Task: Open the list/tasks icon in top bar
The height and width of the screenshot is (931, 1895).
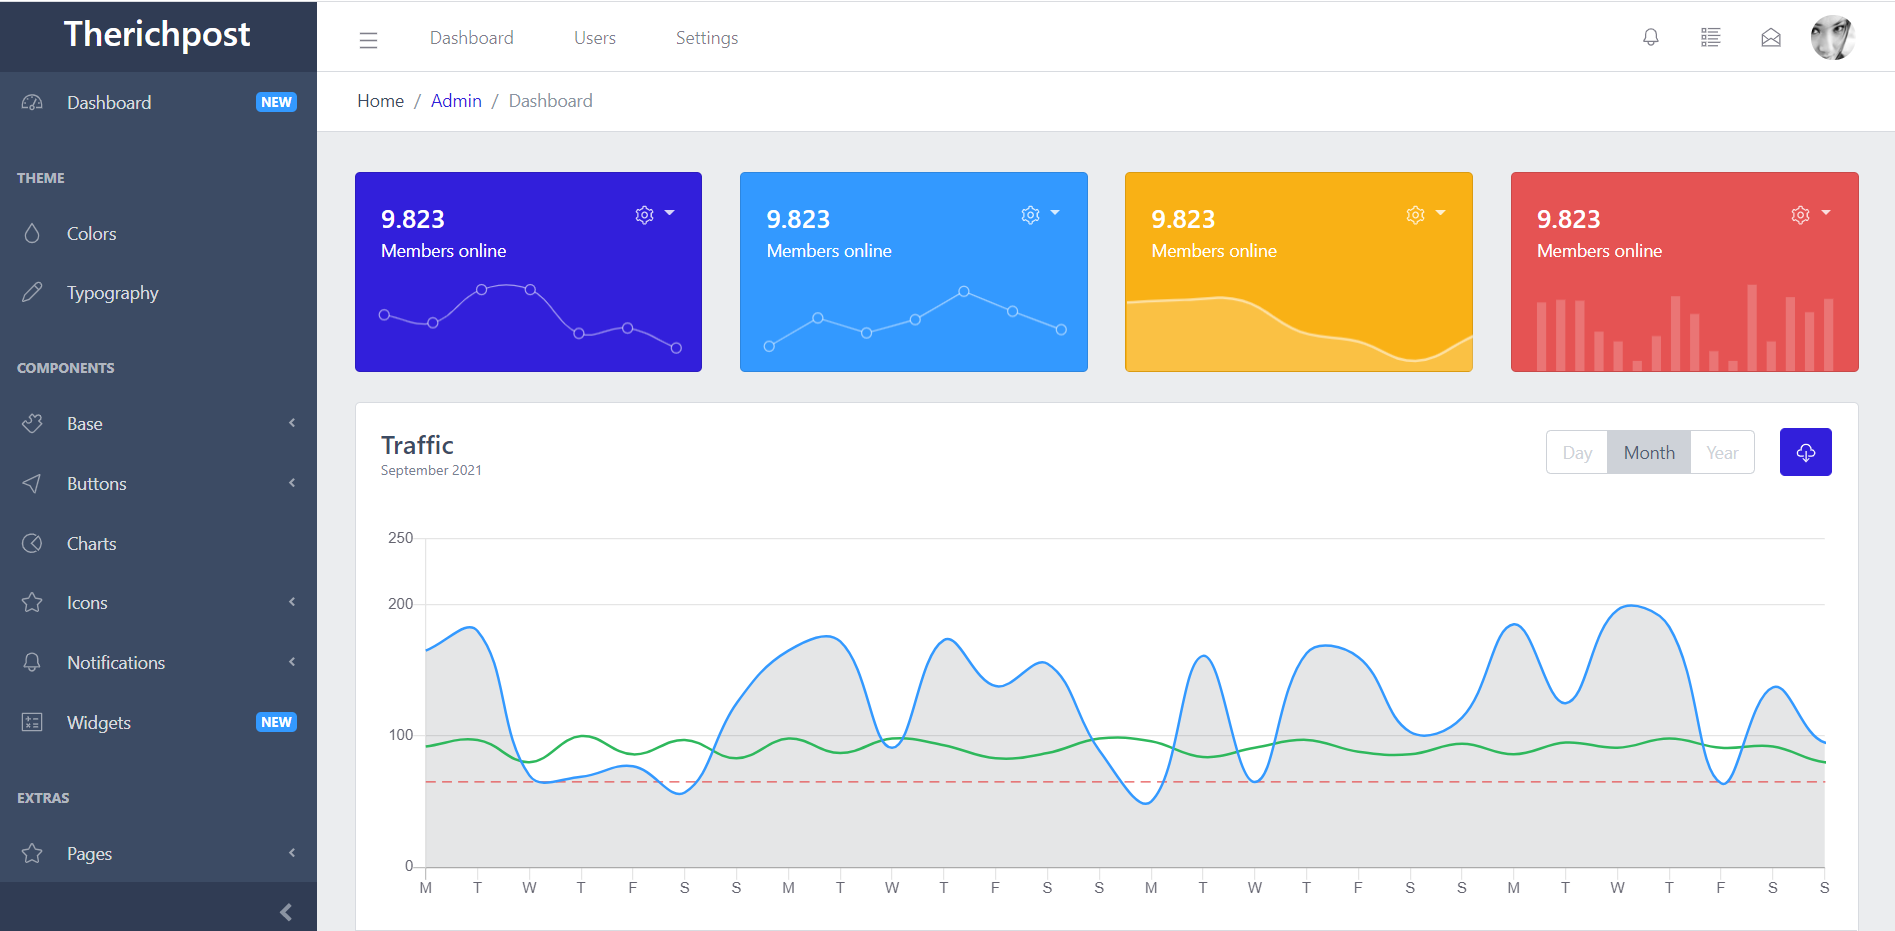Action: (x=1710, y=37)
